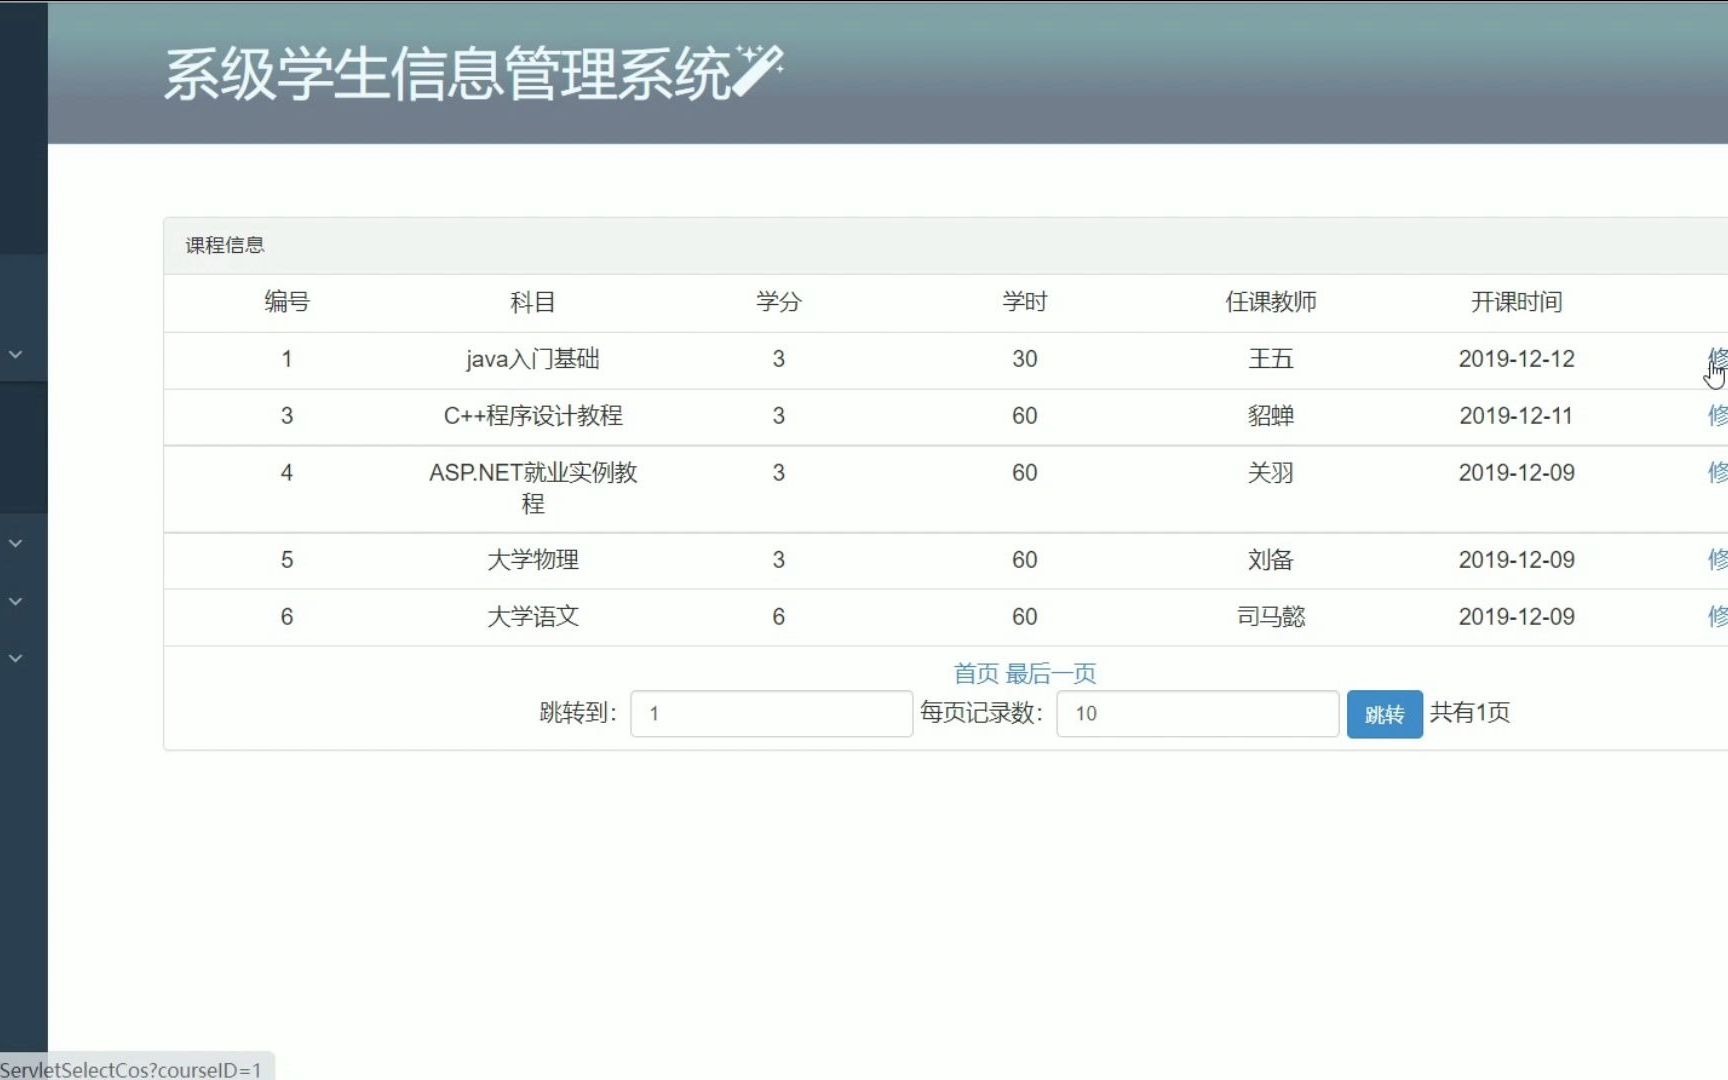This screenshot has height=1080, width=1728.
Task: Click the magic wand icon in title
Action: tap(758, 70)
